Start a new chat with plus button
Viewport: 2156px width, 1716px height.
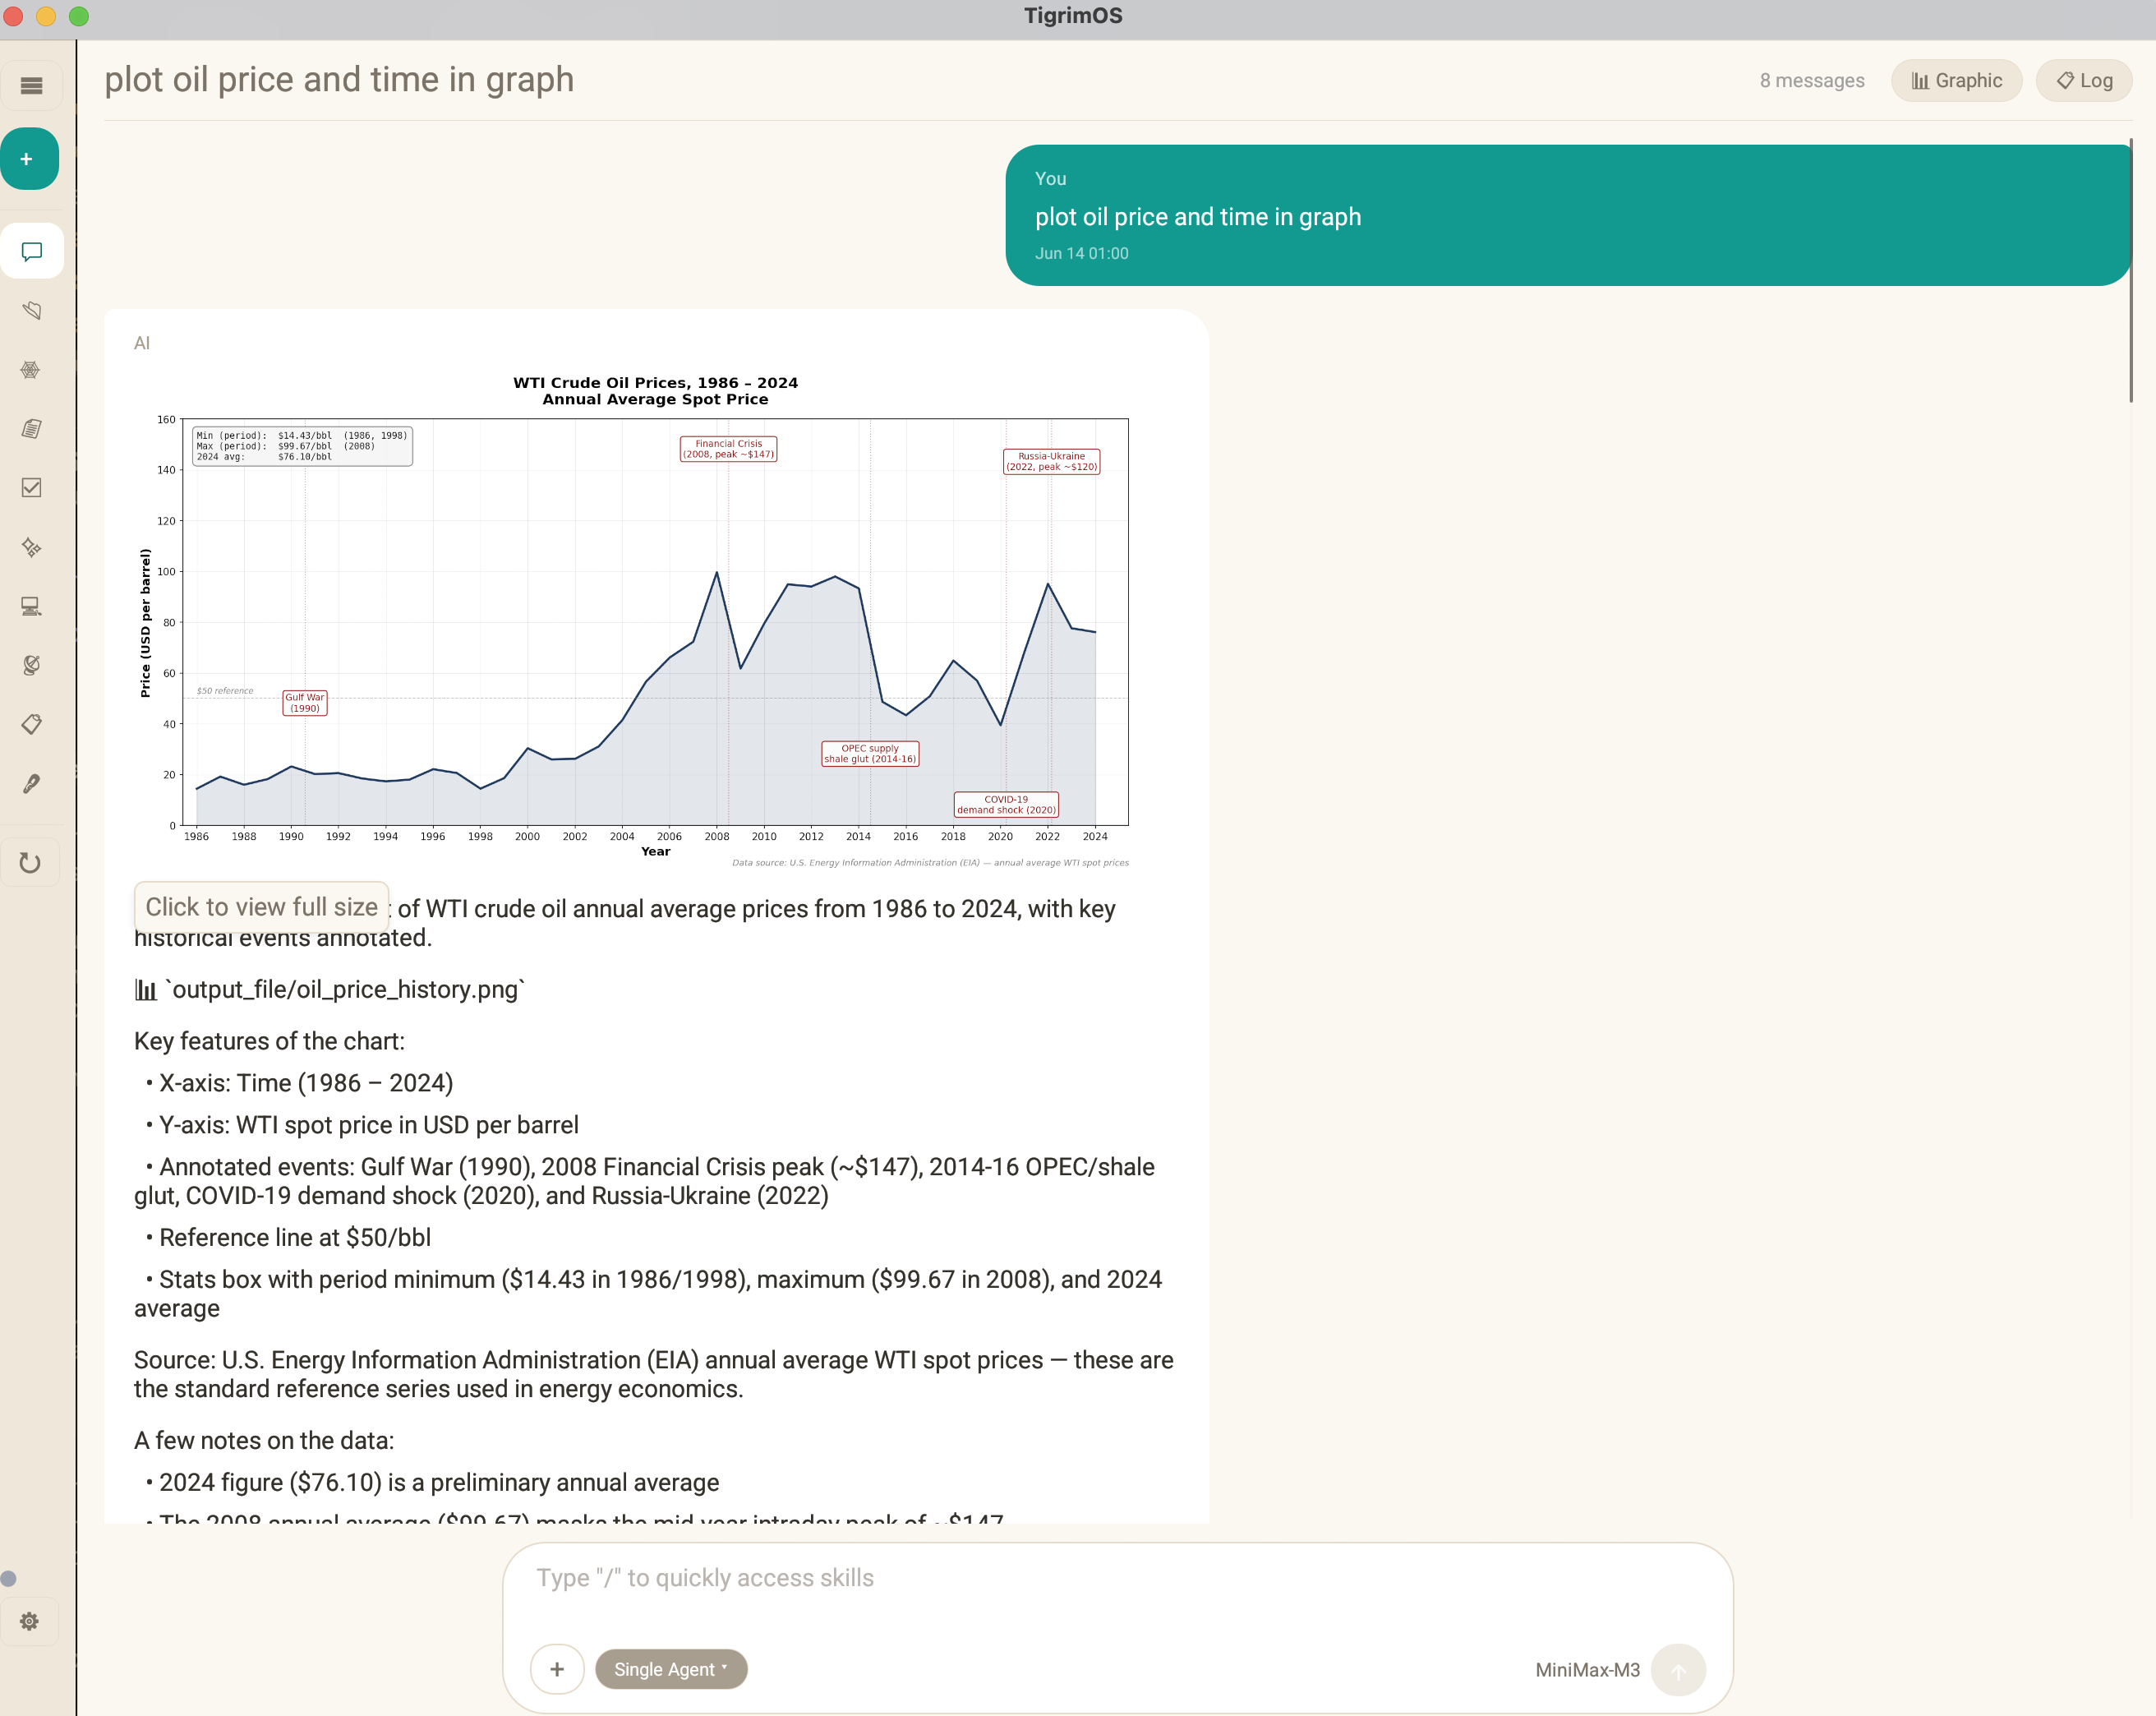coord(29,159)
